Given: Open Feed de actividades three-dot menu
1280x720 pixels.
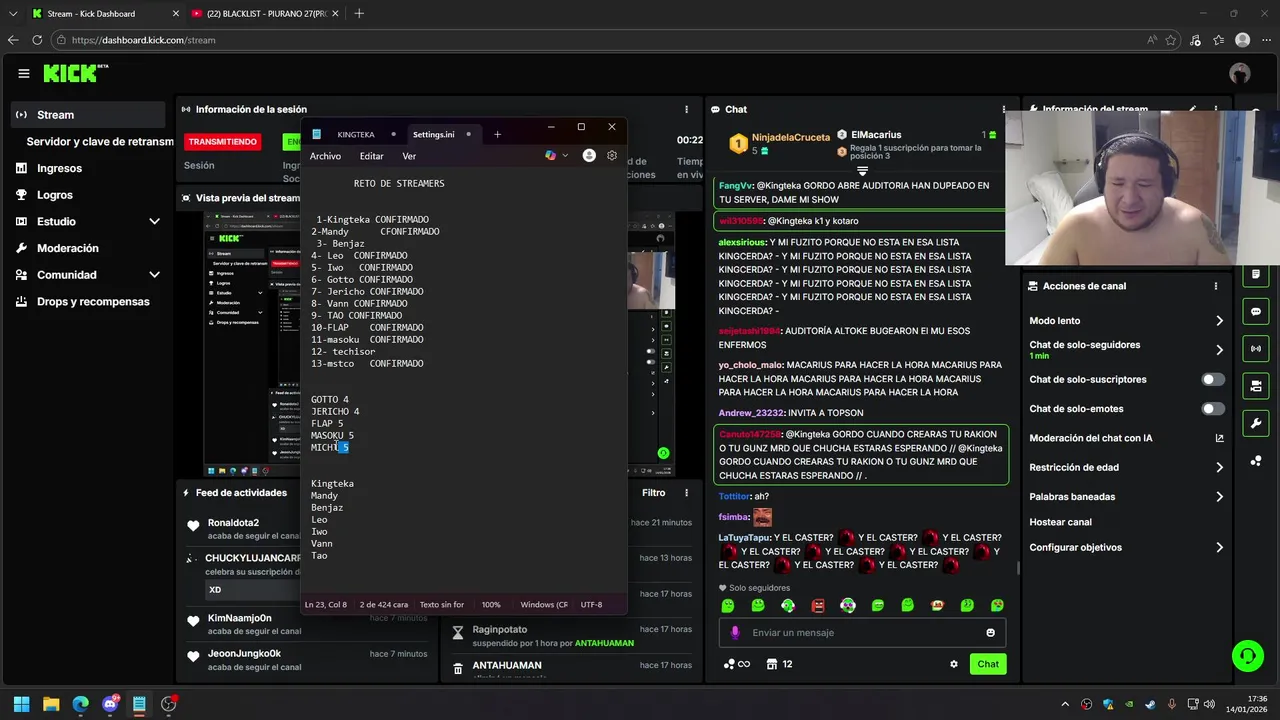Looking at the screenshot, I should coord(686,493).
